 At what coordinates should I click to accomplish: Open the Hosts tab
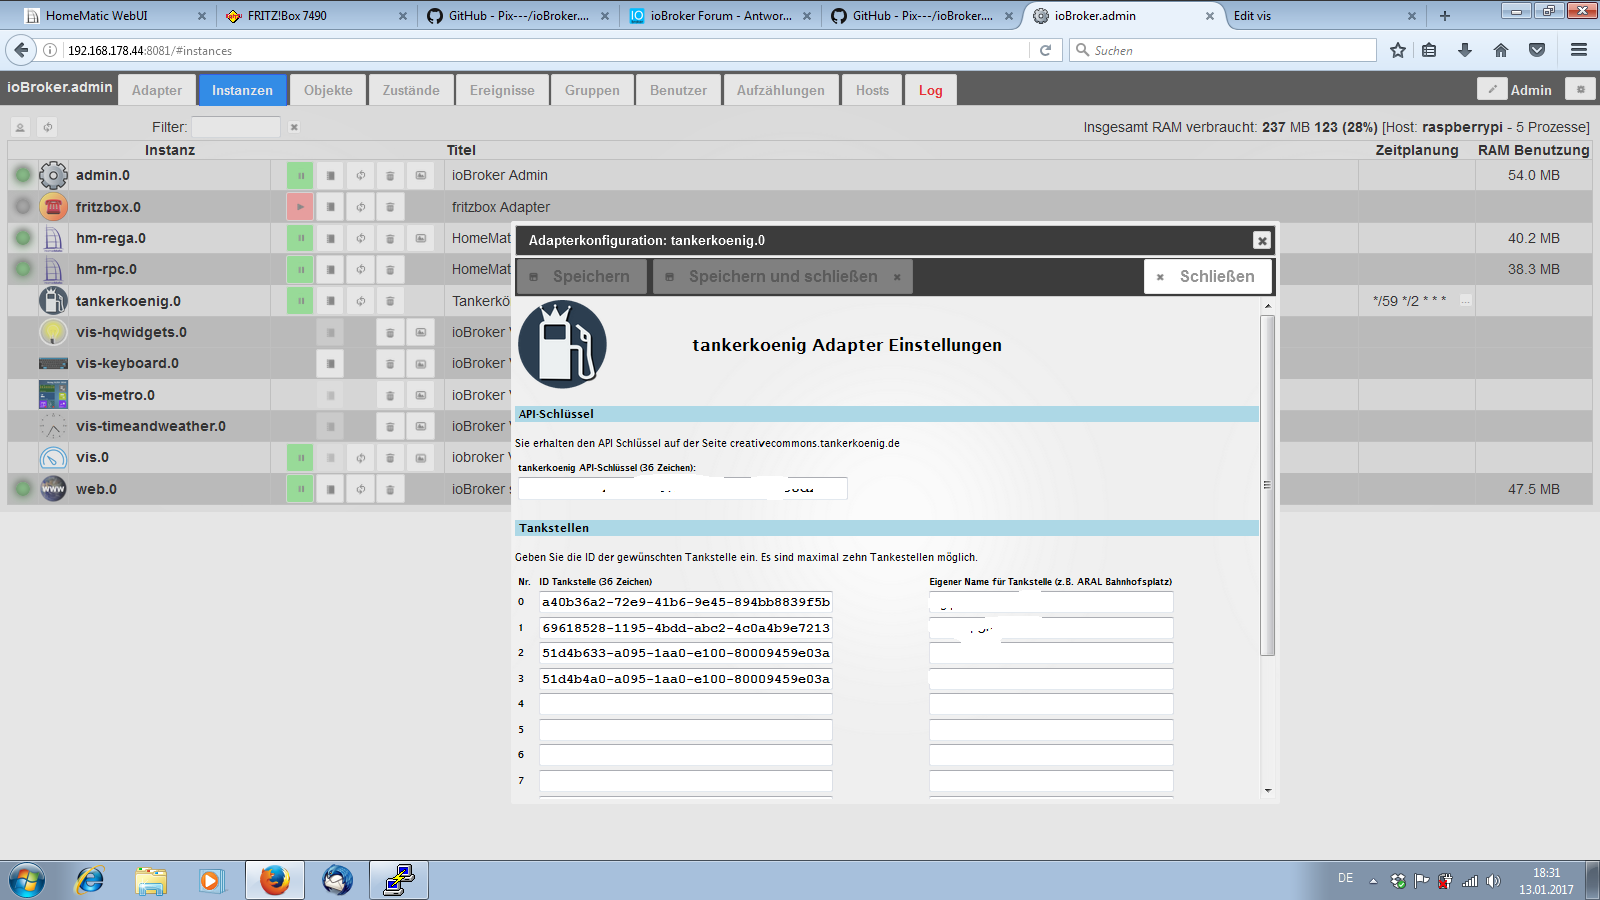pyautogui.click(x=872, y=90)
